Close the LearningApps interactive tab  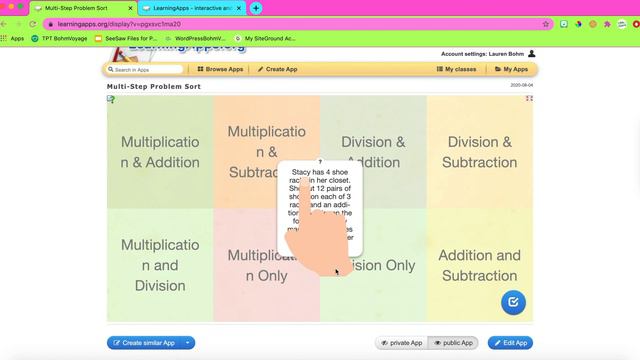pyautogui.click(x=239, y=8)
